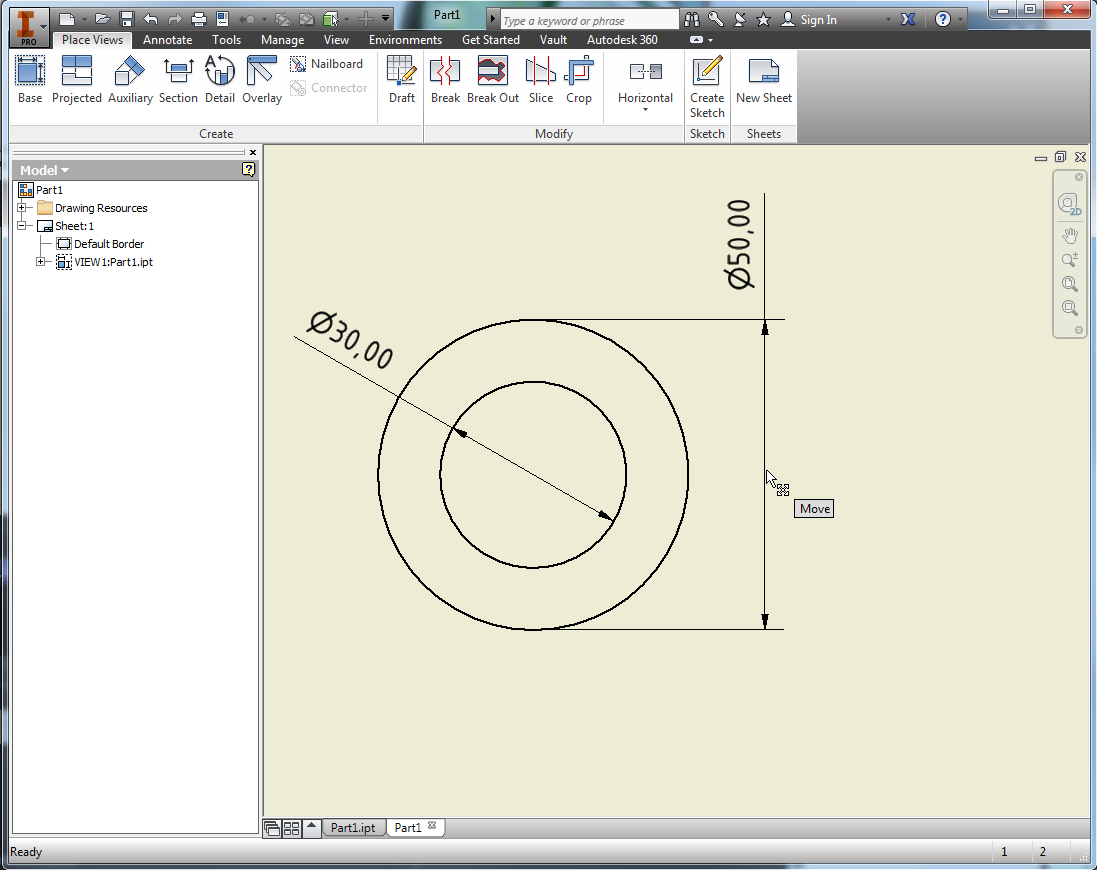Open the Sign In dropdown arrow

[x=889, y=20]
